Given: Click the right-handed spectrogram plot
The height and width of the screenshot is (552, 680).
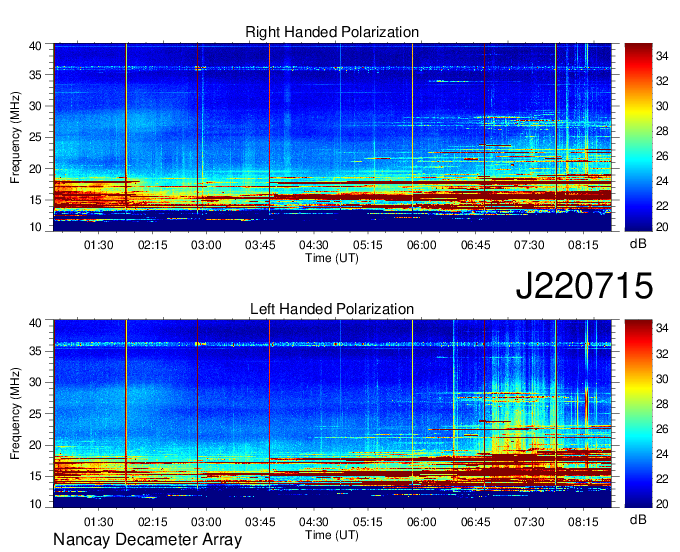Looking at the screenshot, I should 332,137.
